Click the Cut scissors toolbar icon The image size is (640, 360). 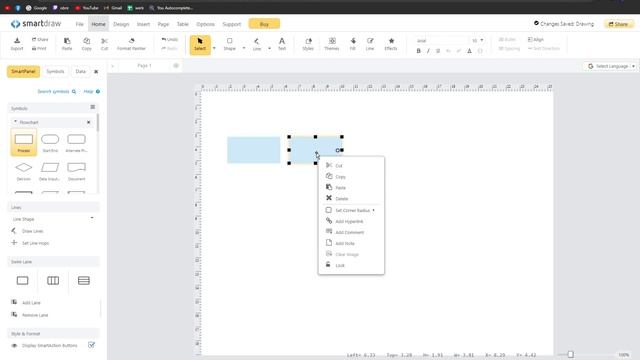point(104,44)
